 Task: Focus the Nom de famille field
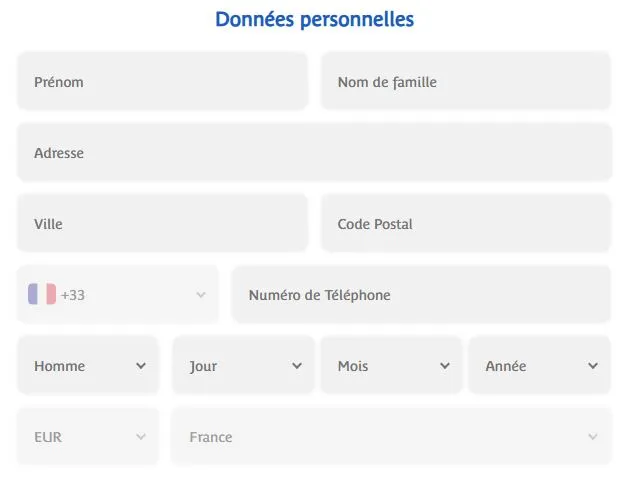tap(465, 82)
